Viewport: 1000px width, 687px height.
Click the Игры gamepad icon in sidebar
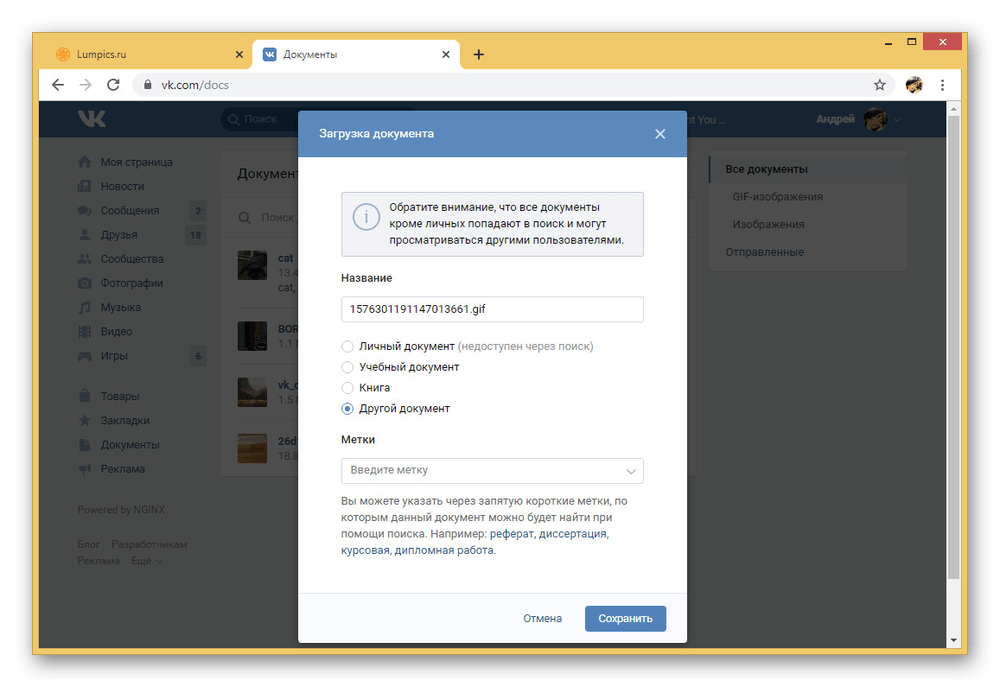(x=84, y=356)
